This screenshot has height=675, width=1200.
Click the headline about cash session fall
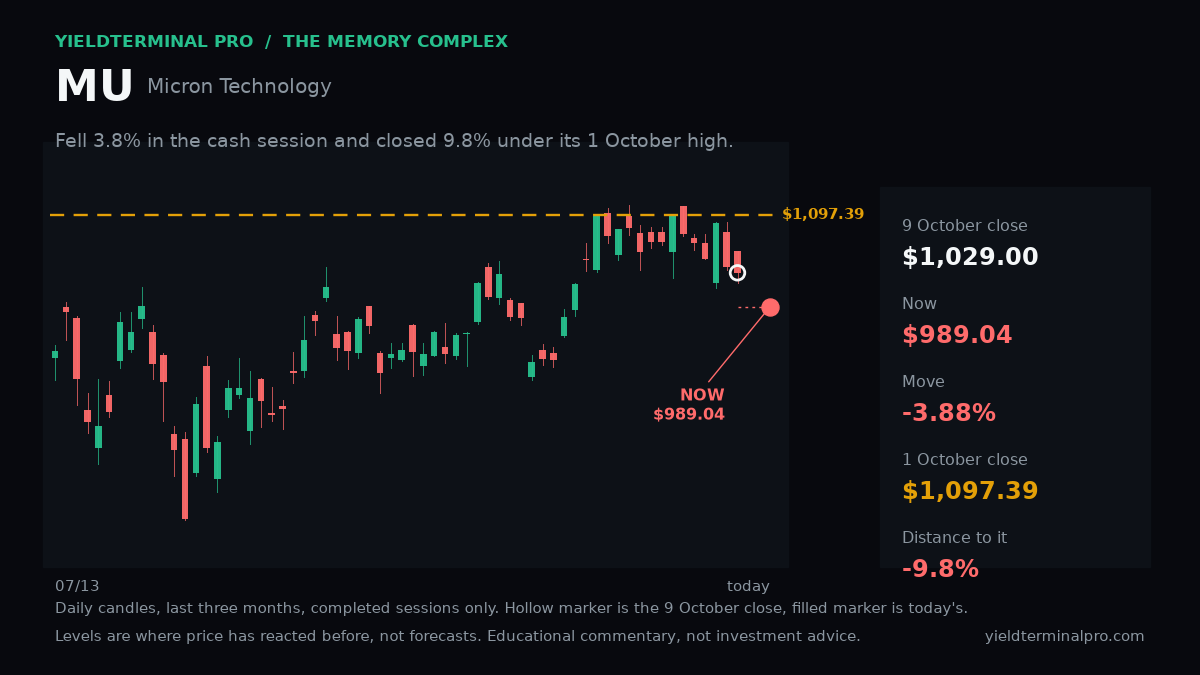click(394, 141)
